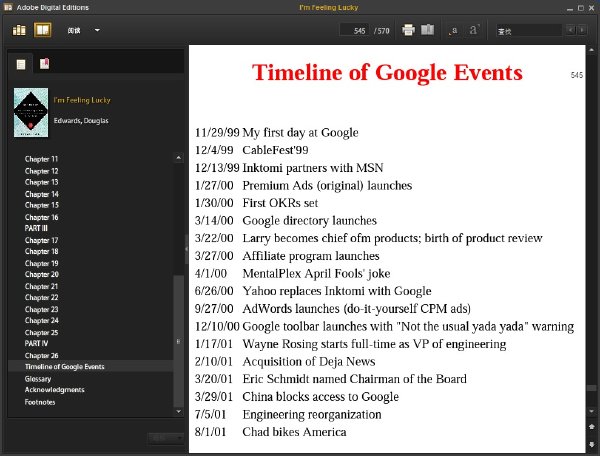Viewport: 600px width, 456px height.
Task: Open Chapter 24 in contents
Action: [41, 321]
